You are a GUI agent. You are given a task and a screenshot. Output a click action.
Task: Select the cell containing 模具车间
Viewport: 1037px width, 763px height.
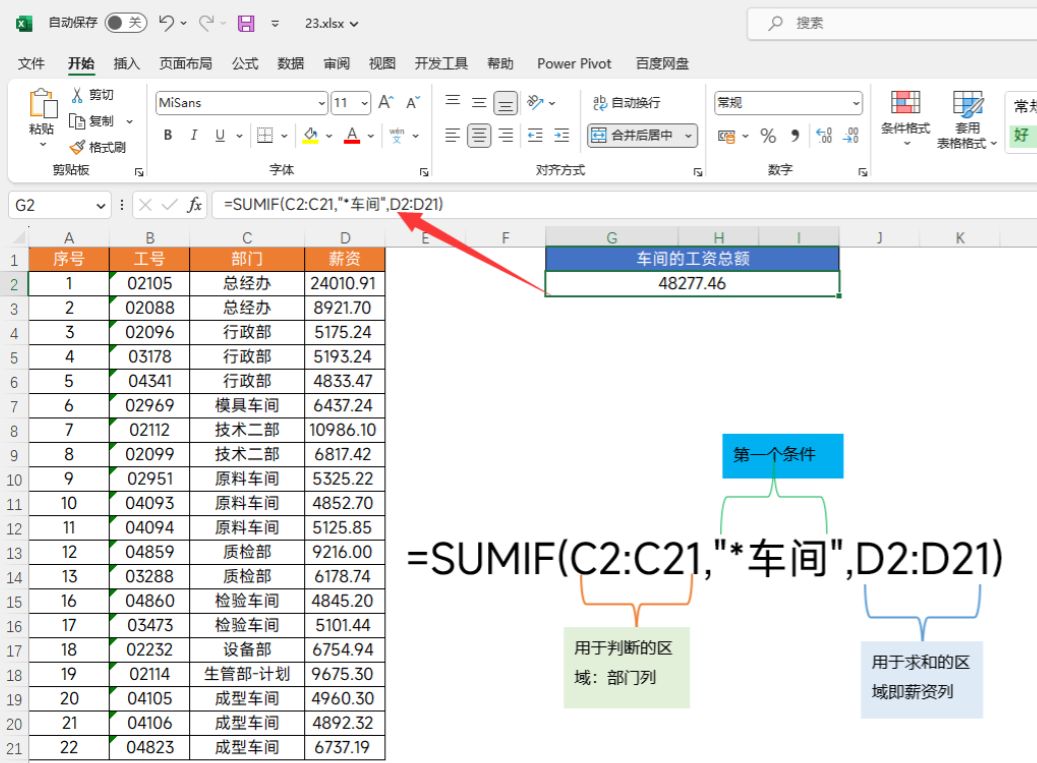click(x=247, y=405)
